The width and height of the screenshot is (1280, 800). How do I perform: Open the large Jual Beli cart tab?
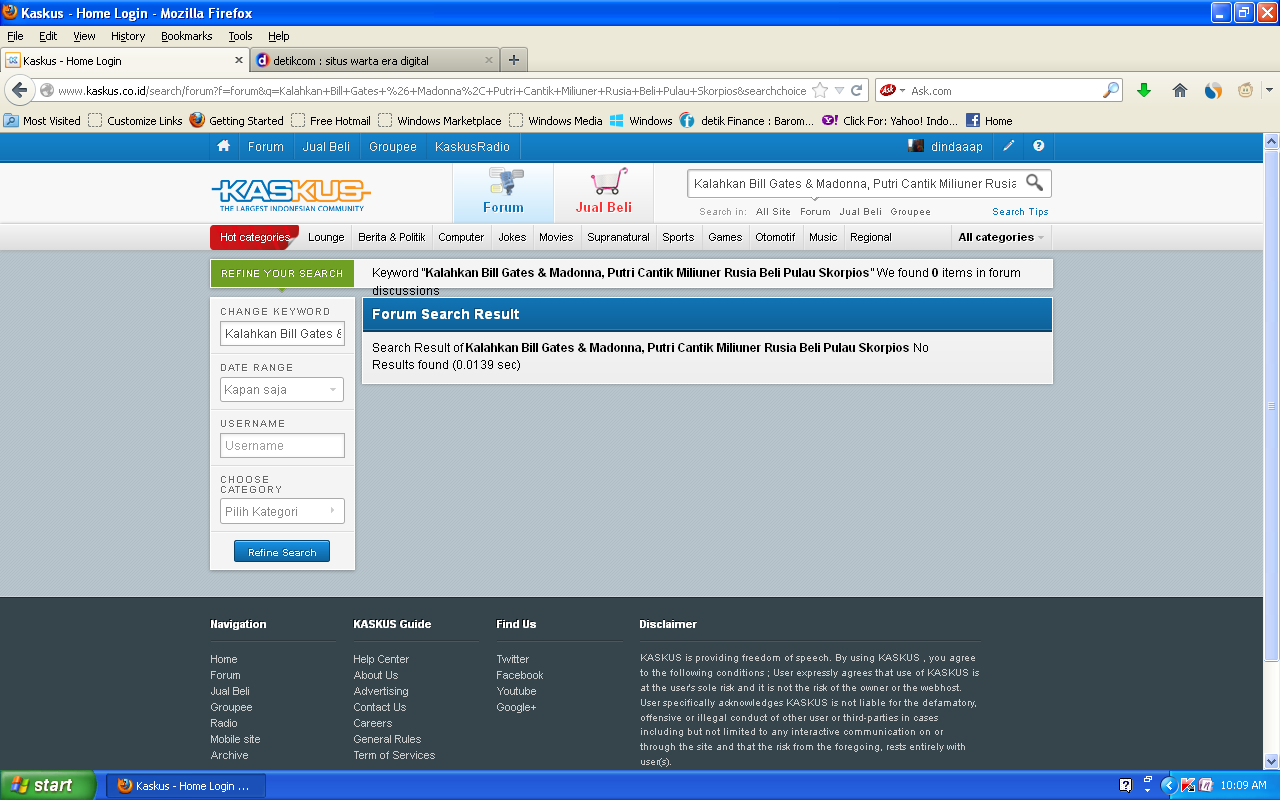(604, 192)
